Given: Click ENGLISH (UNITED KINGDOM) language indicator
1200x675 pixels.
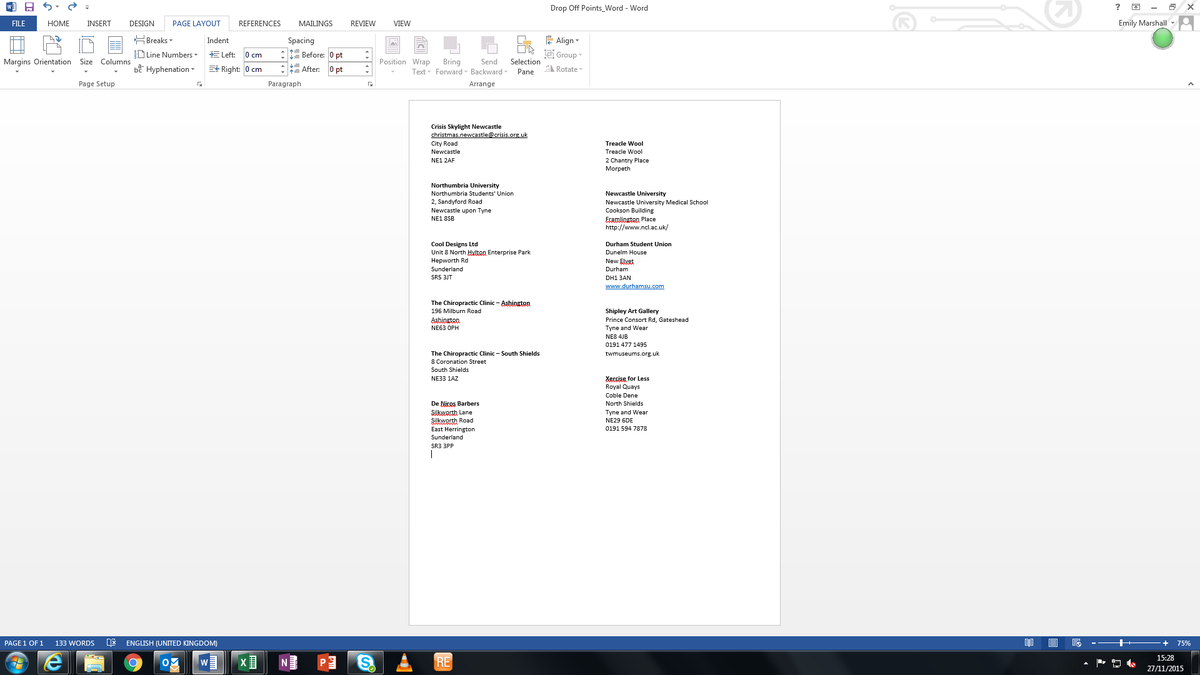Looking at the screenshot, I should [x=172, y=643].
